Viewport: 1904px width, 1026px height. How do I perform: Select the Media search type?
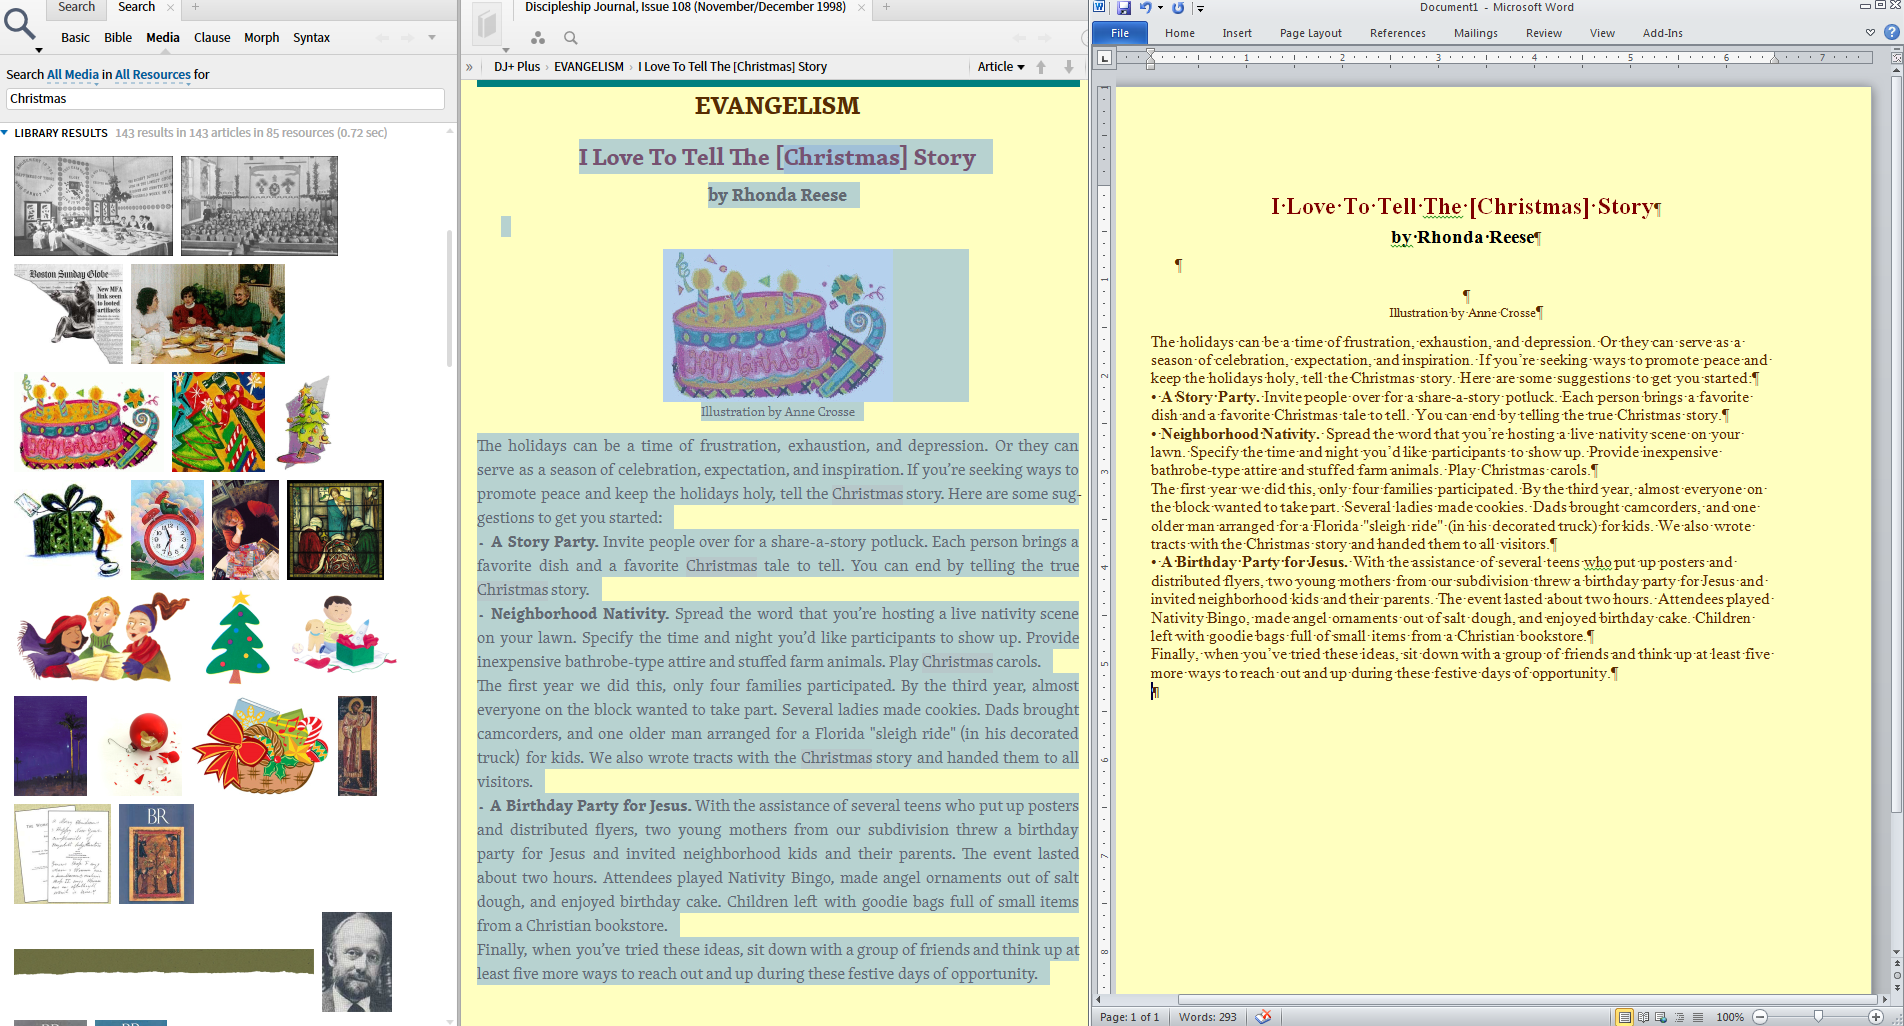pos(163,38)
